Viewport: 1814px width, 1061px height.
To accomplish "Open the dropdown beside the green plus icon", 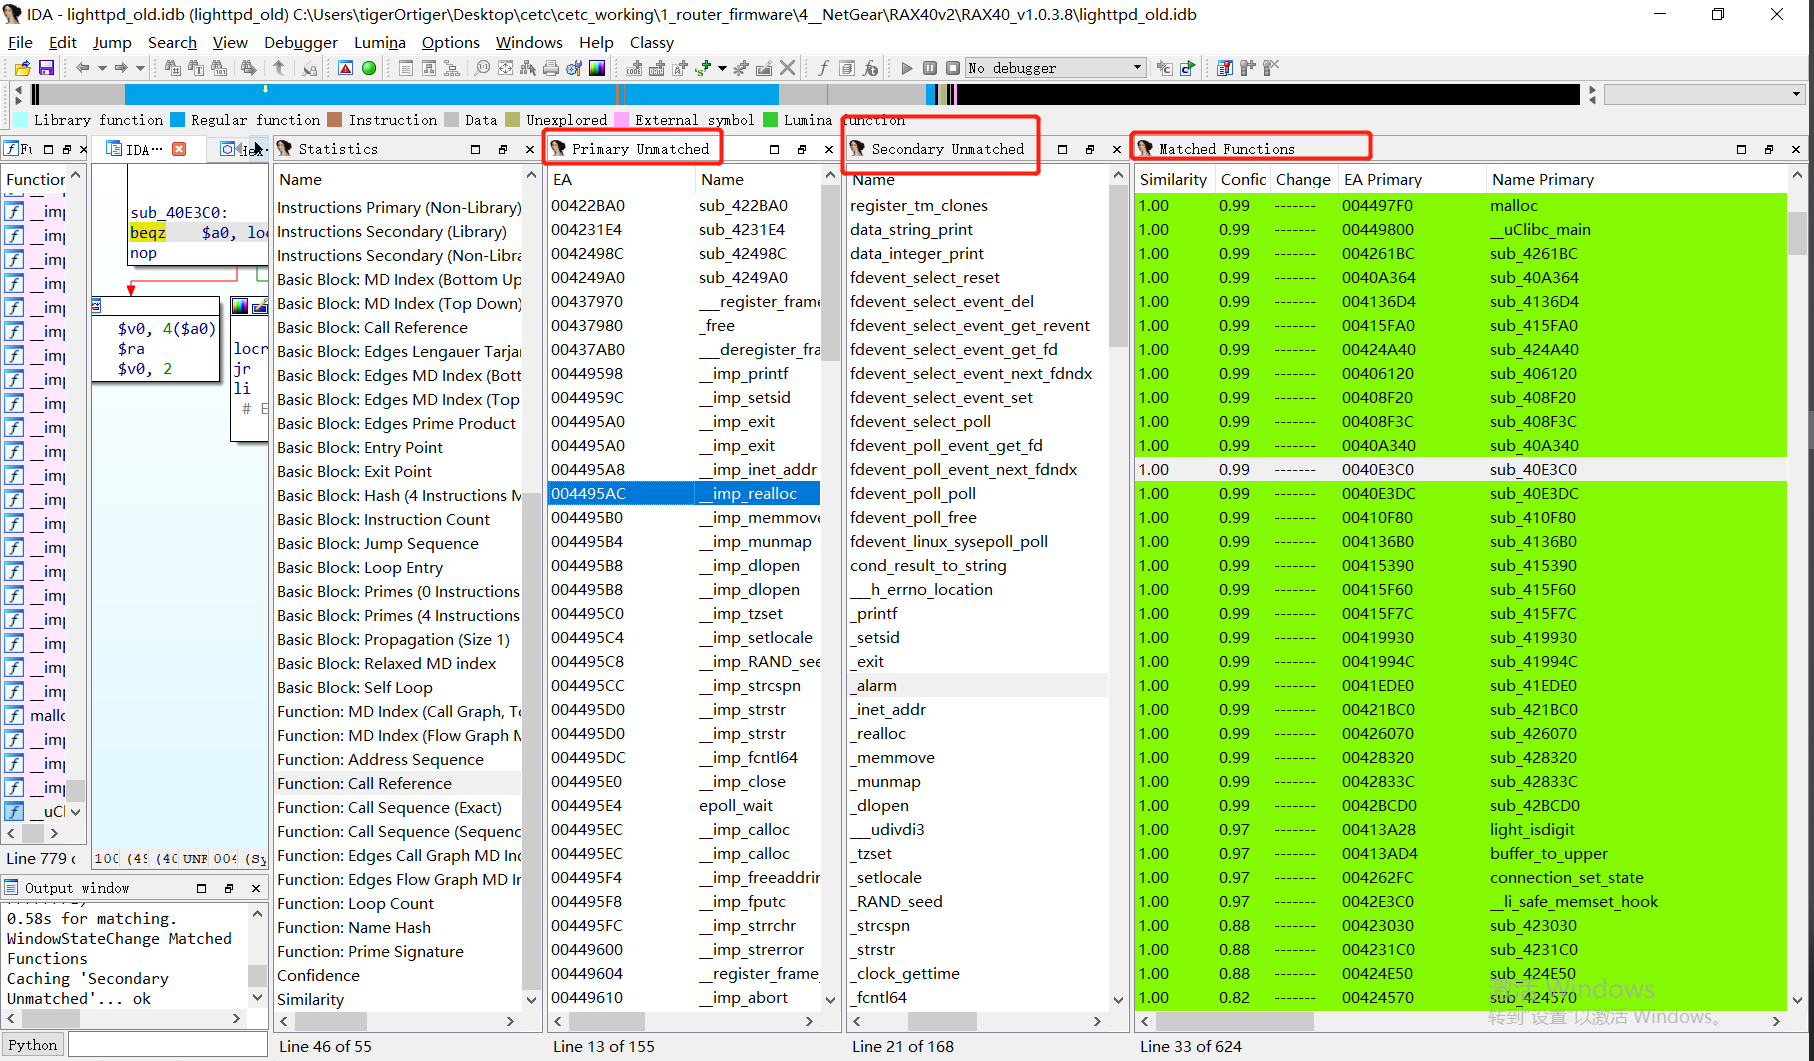I will pyautogui.click(x=722, y=68).
